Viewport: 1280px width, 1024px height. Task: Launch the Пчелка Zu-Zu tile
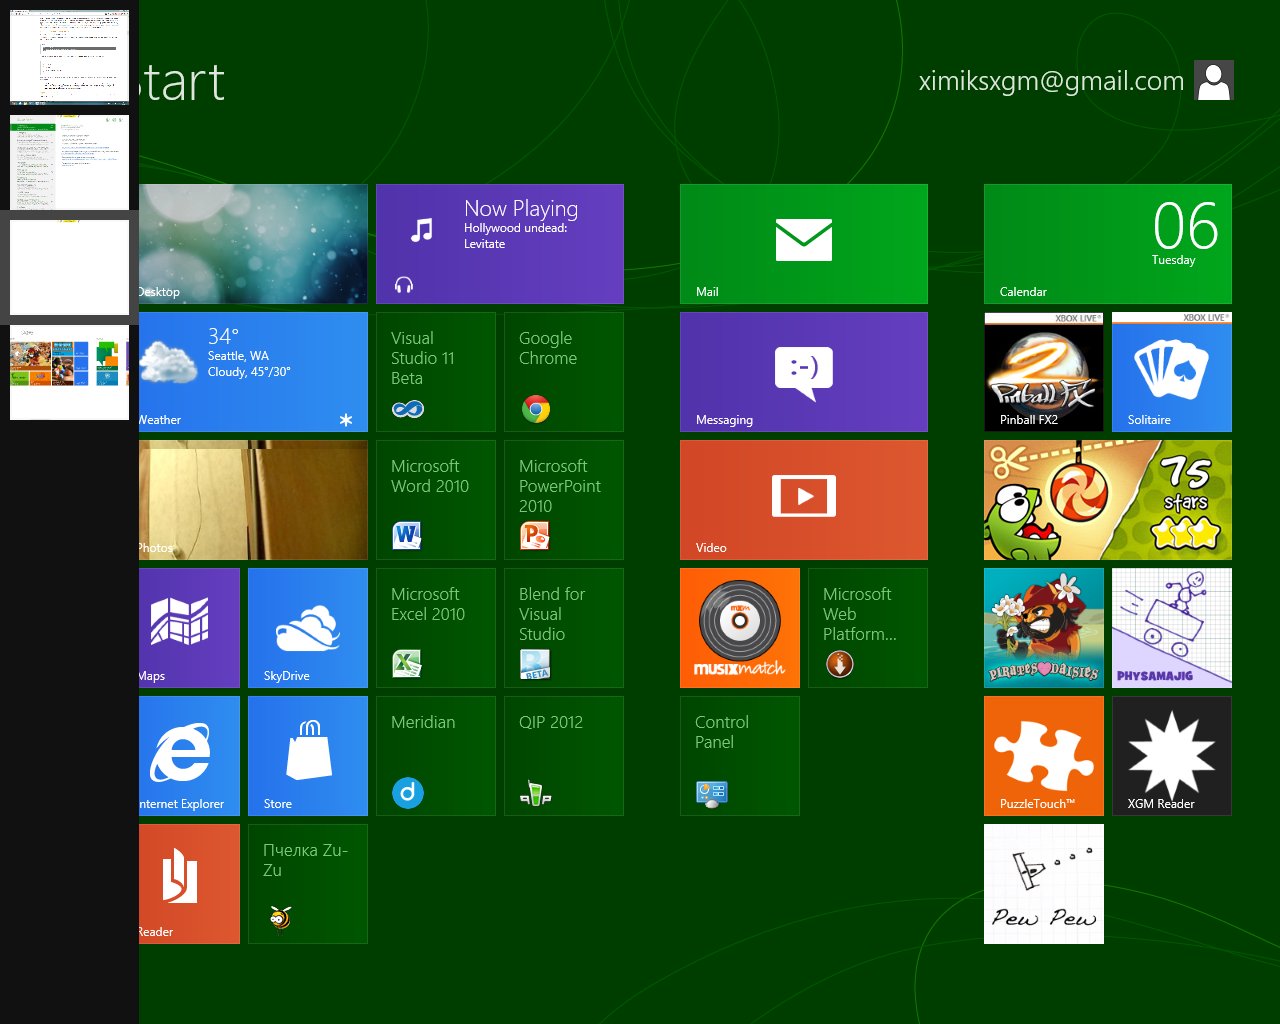(308, 884)
